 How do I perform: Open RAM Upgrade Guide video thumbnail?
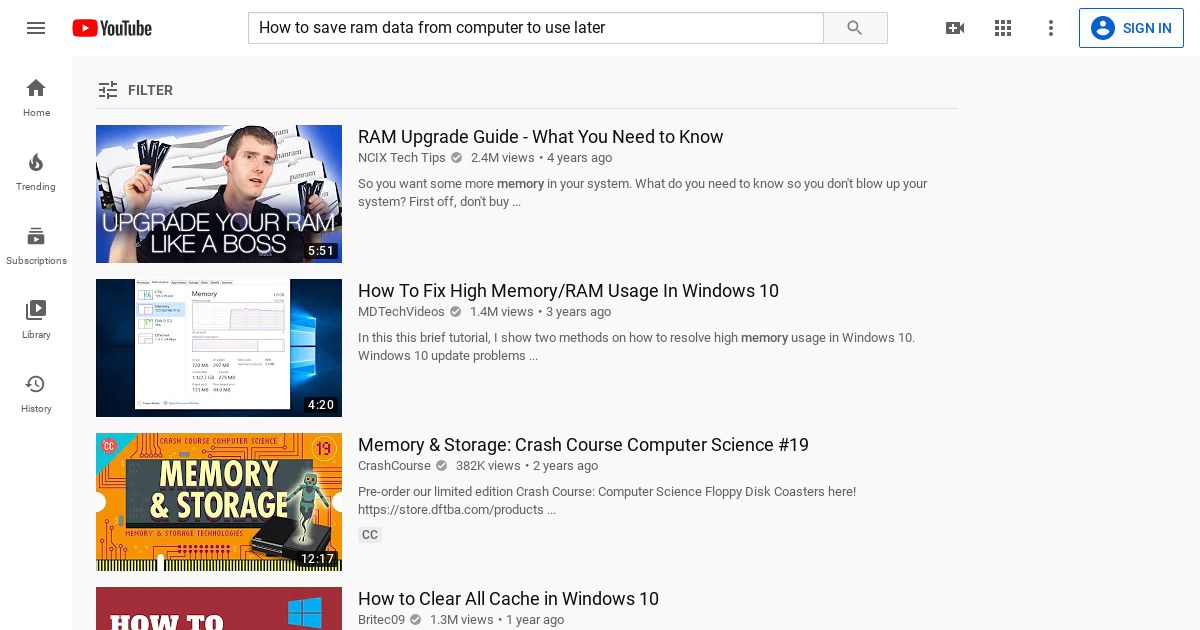point(219,194)
